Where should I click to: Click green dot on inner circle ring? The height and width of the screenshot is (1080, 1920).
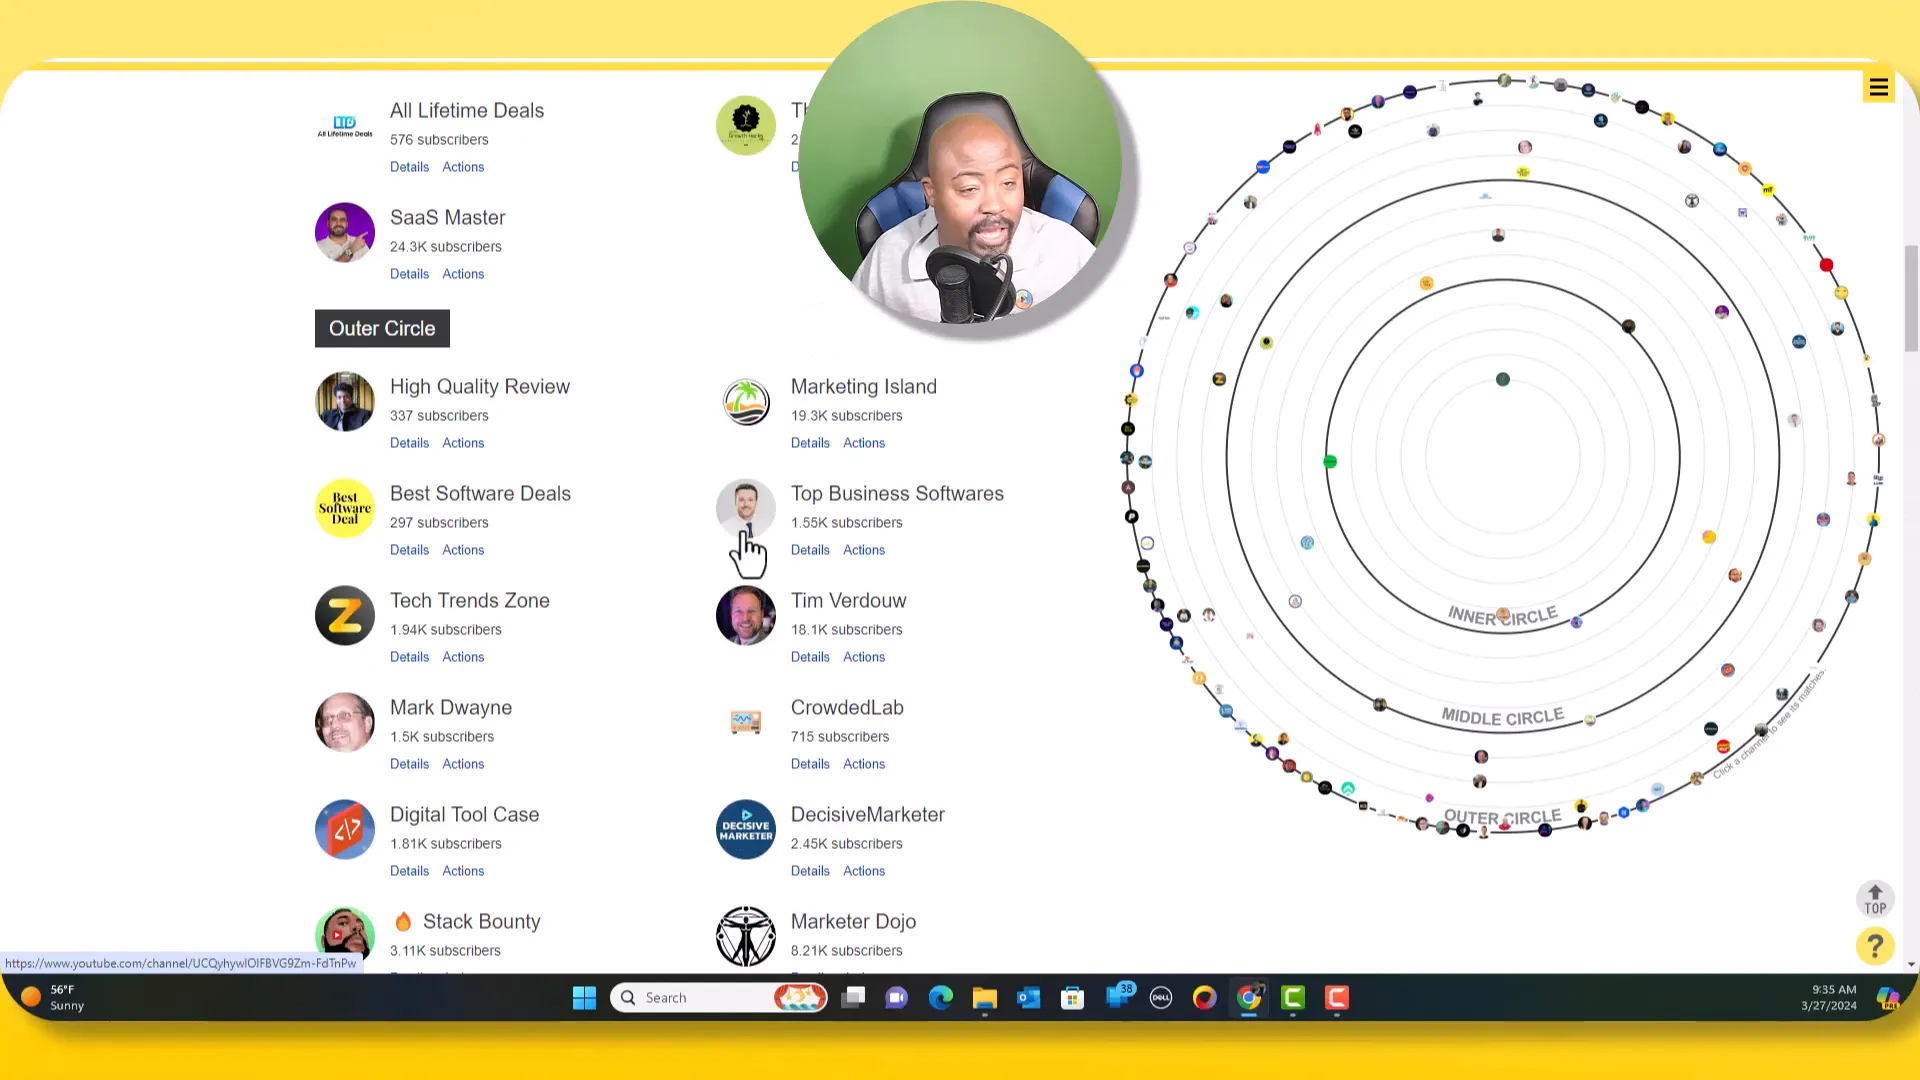[1330, 462]
